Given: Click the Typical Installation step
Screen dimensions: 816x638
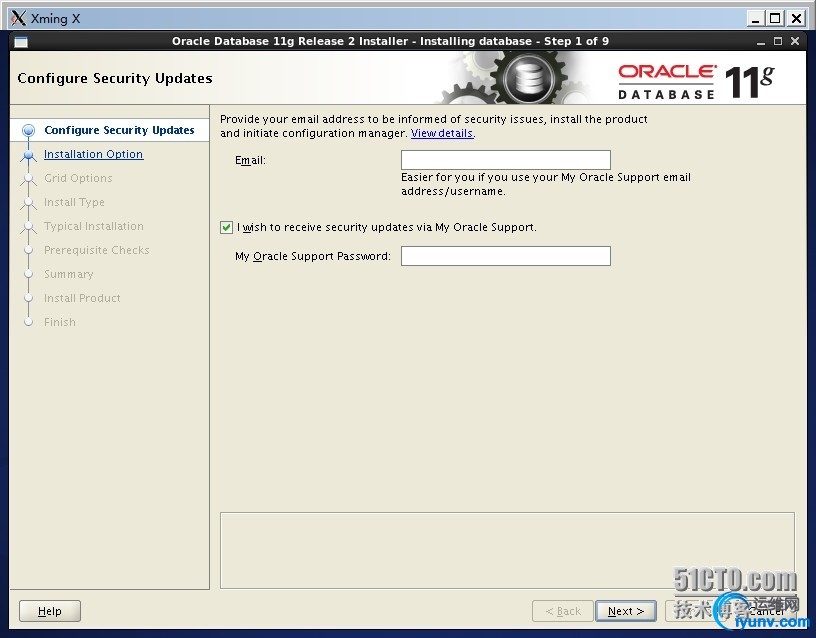Looking at the screenshot, I should [94, 226].
